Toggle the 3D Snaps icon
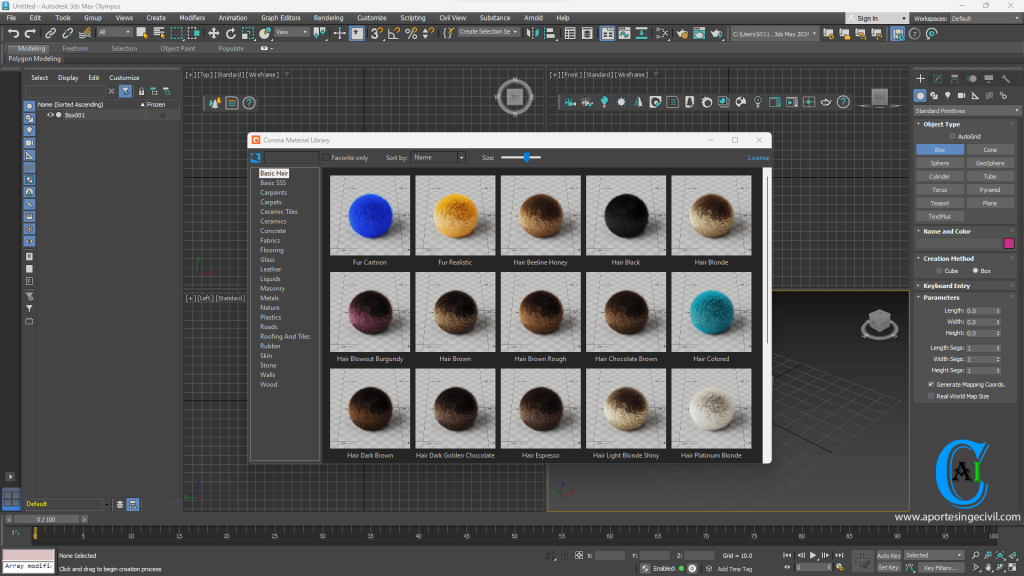Image resolution: width=1024 pixels, height=576 pixels. coord(376,33)
